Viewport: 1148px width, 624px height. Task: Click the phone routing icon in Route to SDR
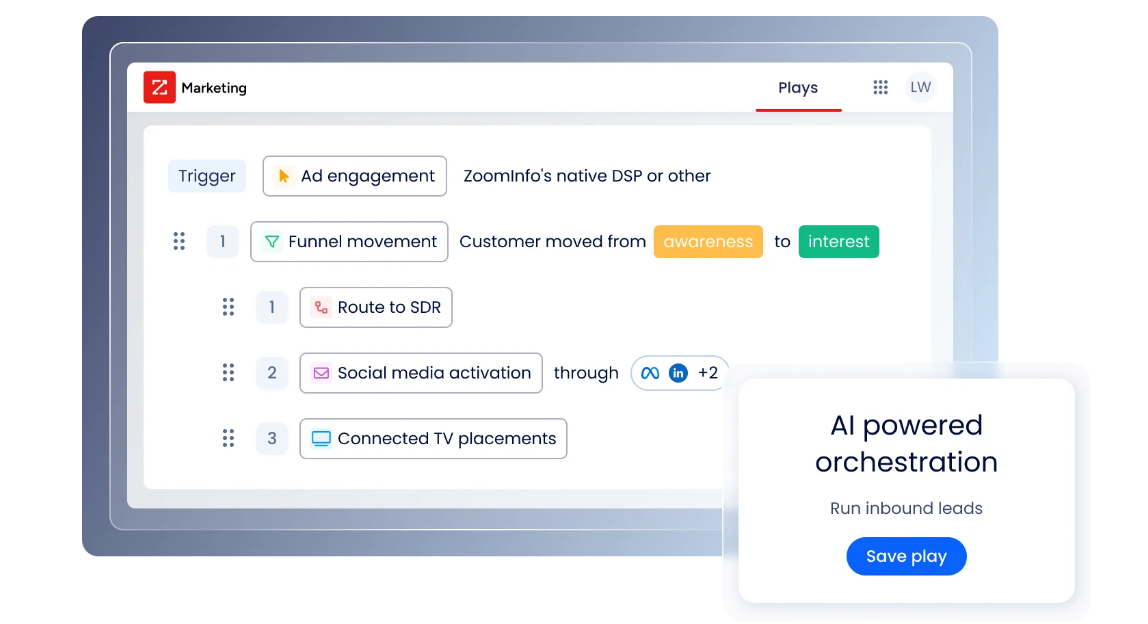(x=321, y=307)
